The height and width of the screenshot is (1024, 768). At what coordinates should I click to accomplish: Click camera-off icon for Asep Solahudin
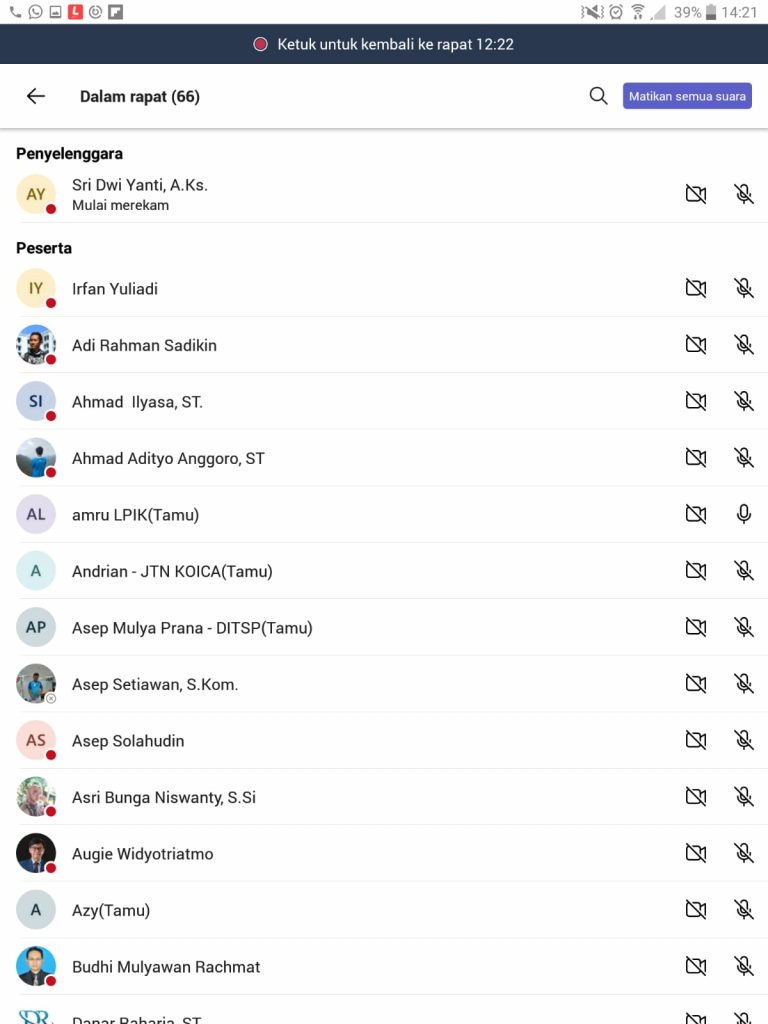click(x=696, y=740)
